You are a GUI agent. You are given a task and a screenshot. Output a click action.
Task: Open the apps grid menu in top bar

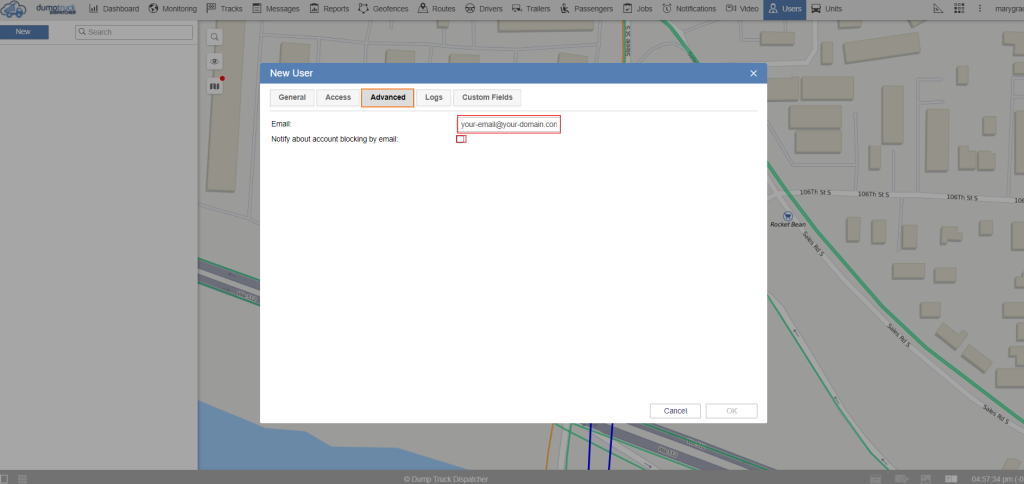(x=959, y=8)
